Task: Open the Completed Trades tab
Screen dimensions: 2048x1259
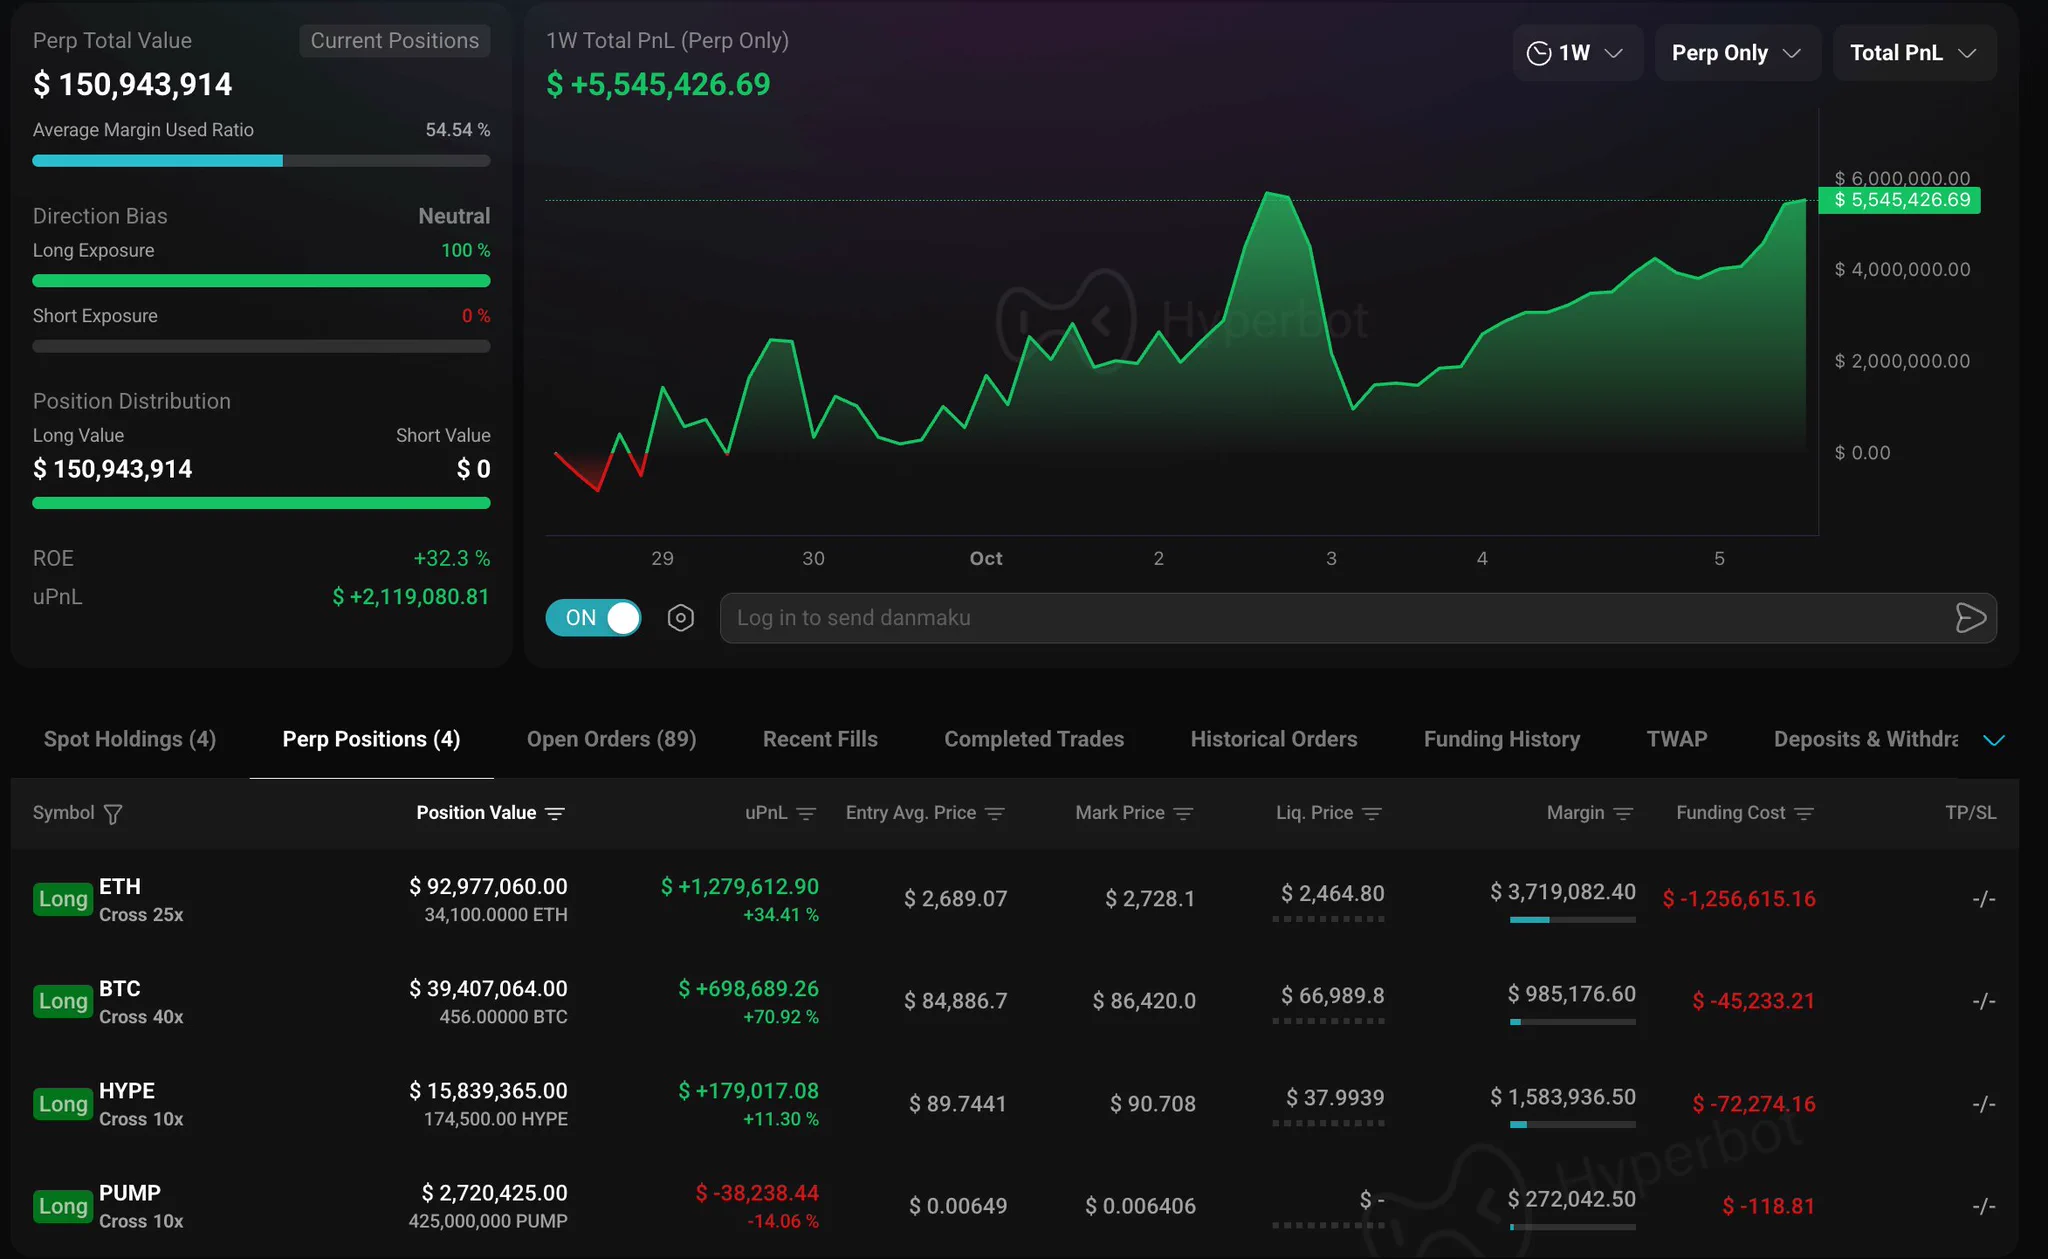Action: 1034,739
